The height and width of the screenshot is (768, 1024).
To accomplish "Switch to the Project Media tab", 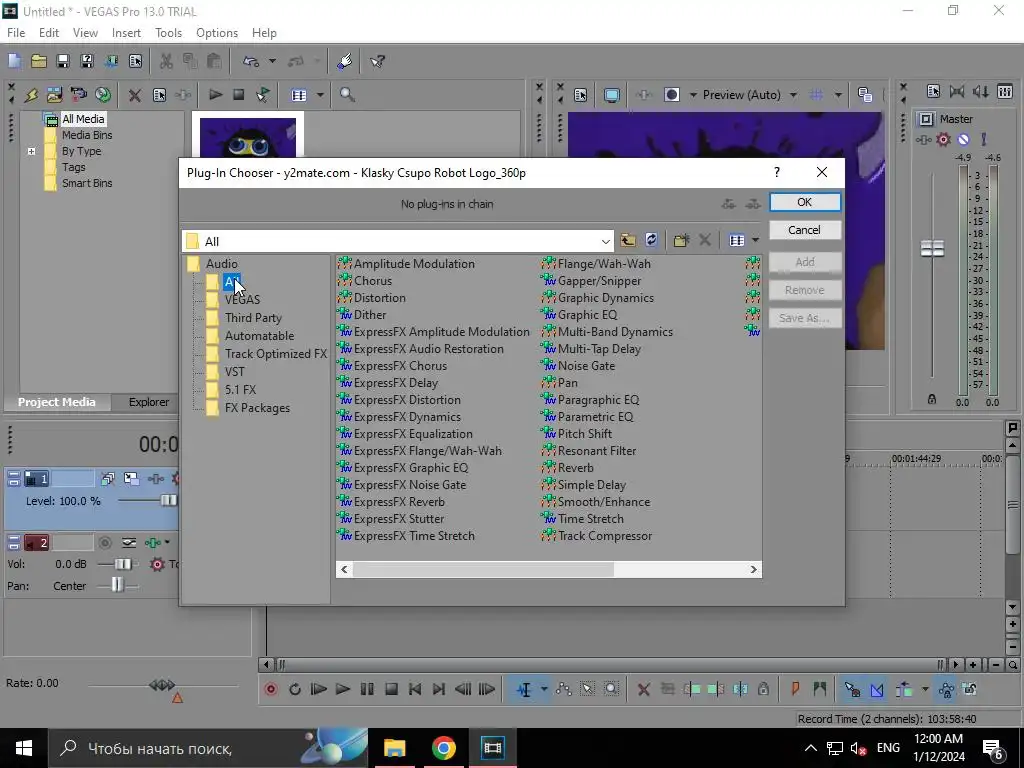I will (x=56, y=402).
